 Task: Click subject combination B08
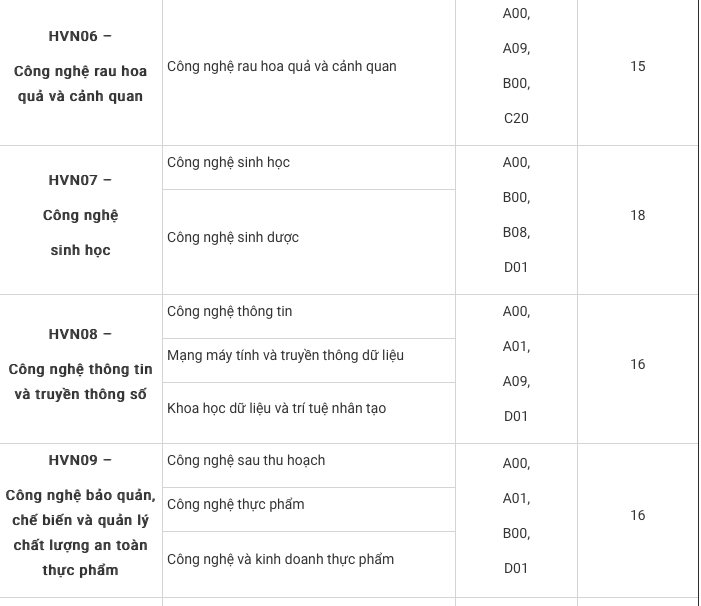click(516, 232)
